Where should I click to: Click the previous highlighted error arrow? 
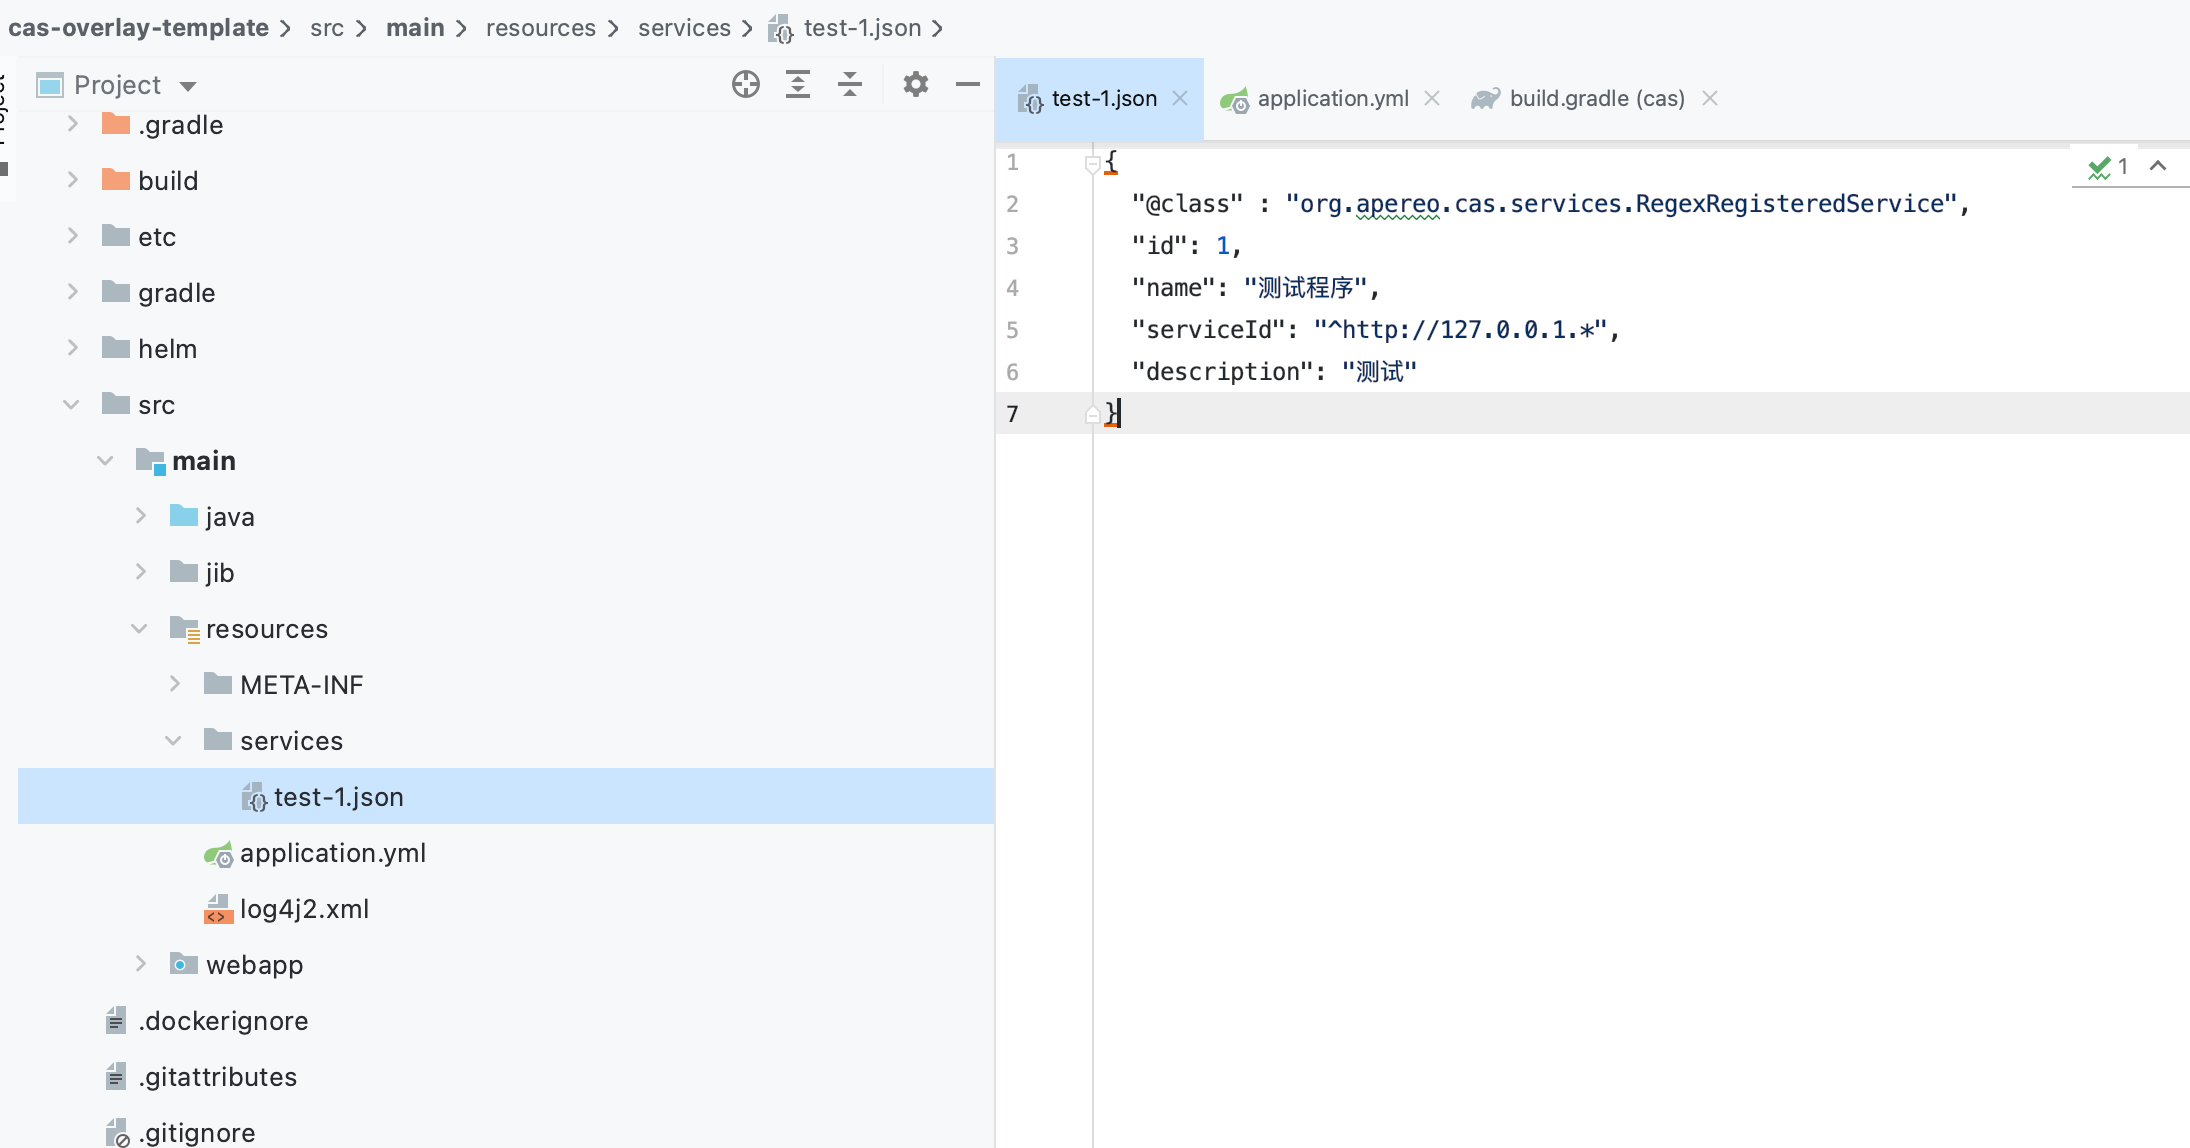coord(2158,167)
